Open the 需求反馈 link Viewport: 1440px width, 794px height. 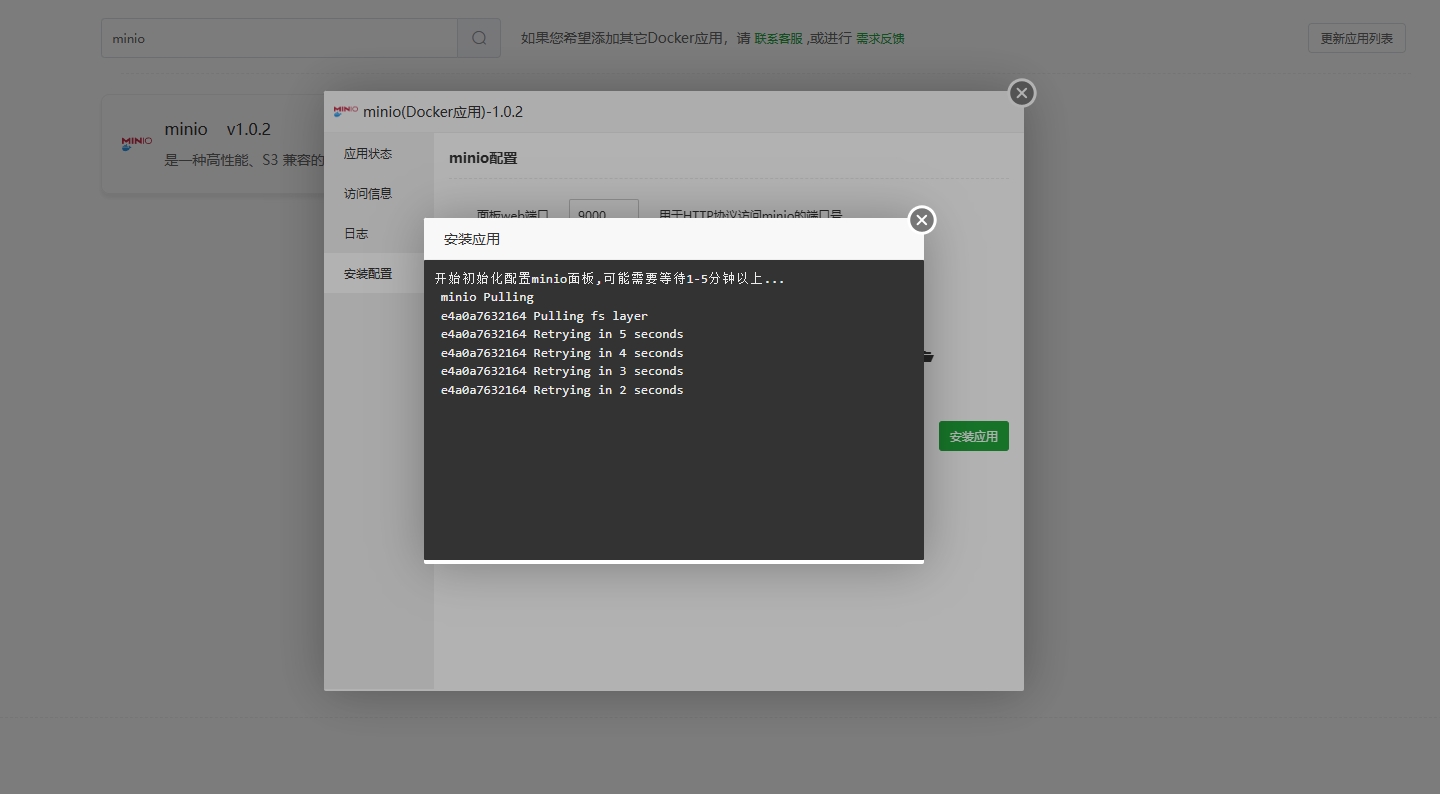tap(880, 38)
